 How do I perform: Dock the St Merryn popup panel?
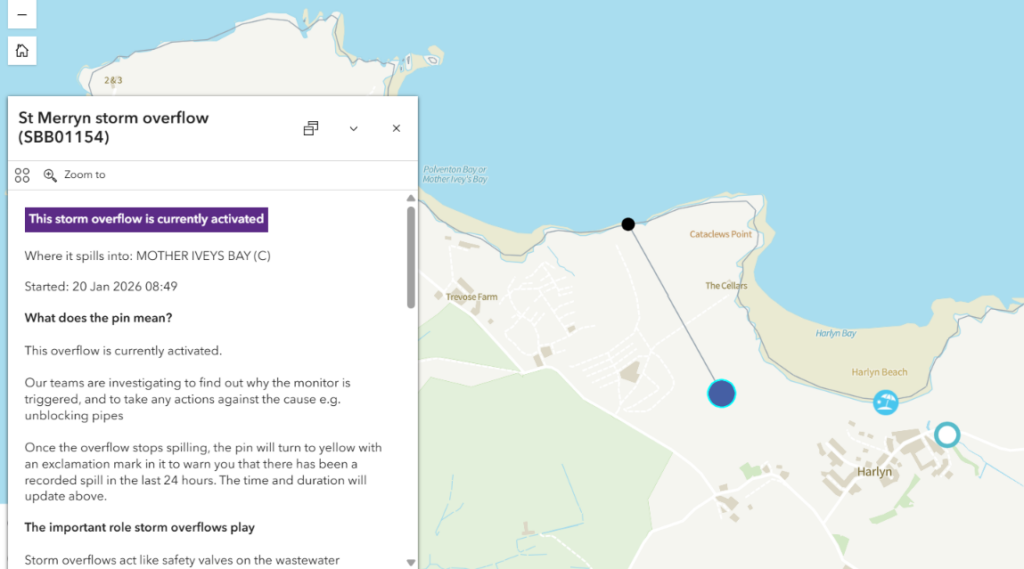click(x=311, y=128)
